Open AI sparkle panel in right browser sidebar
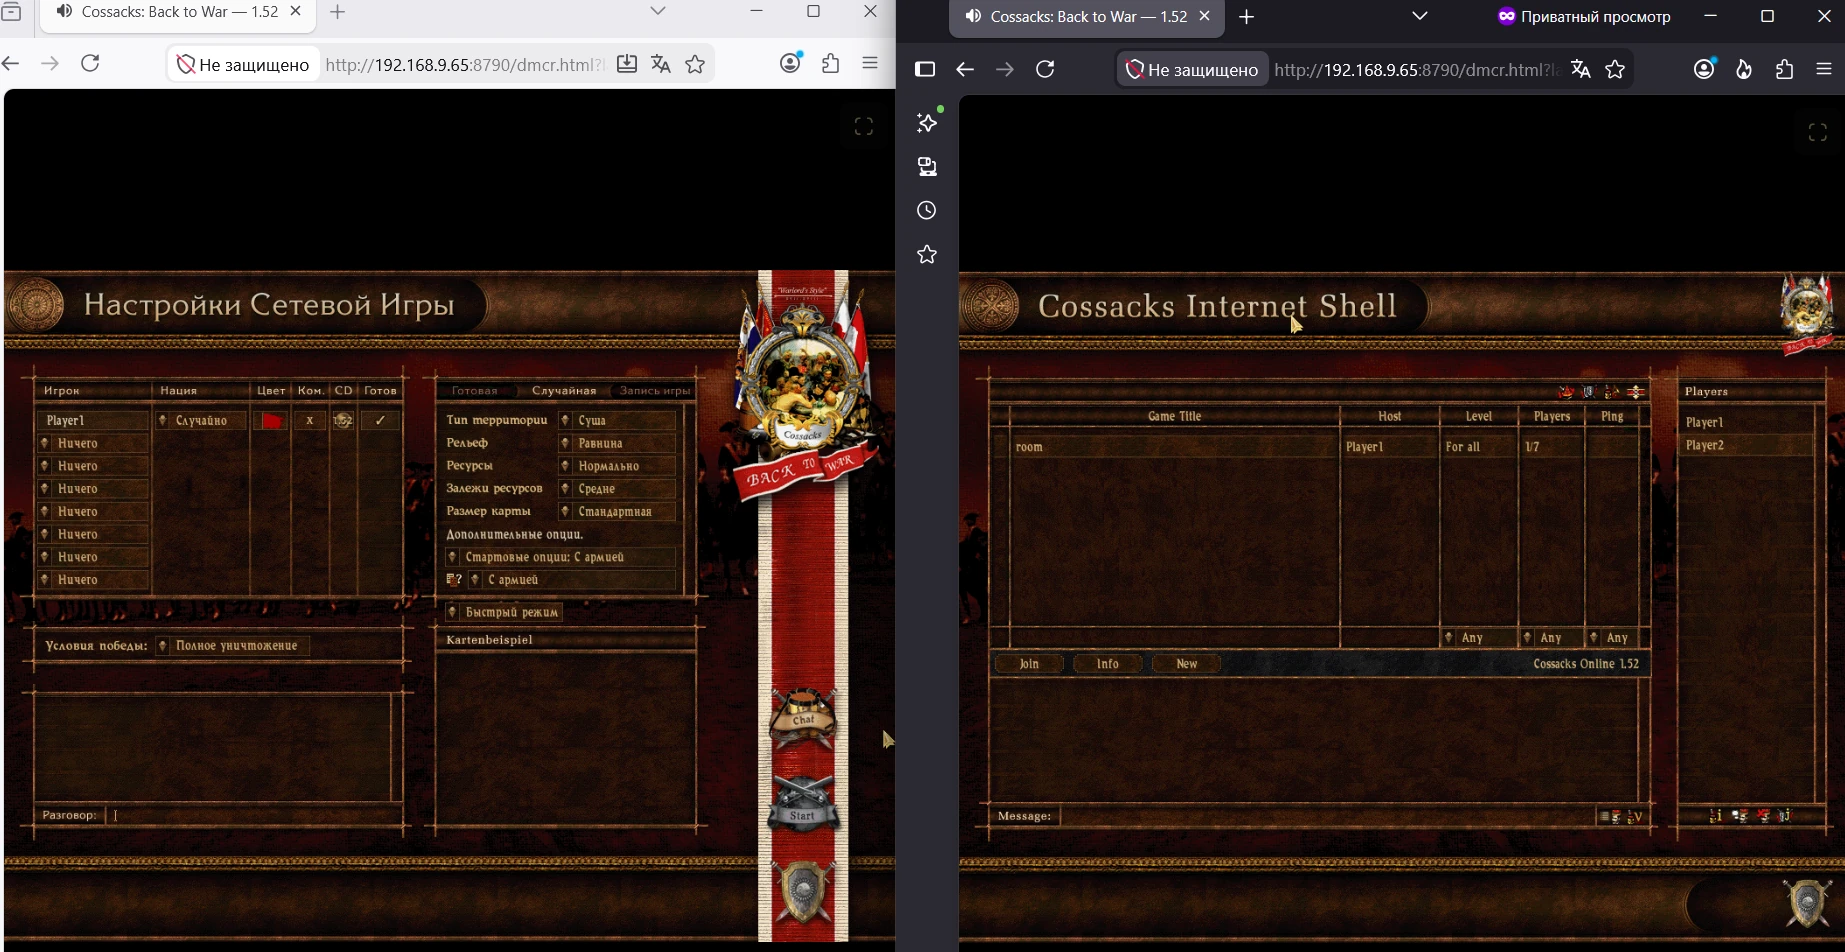This screenshot has height=952, width=1845. [928, 122]
